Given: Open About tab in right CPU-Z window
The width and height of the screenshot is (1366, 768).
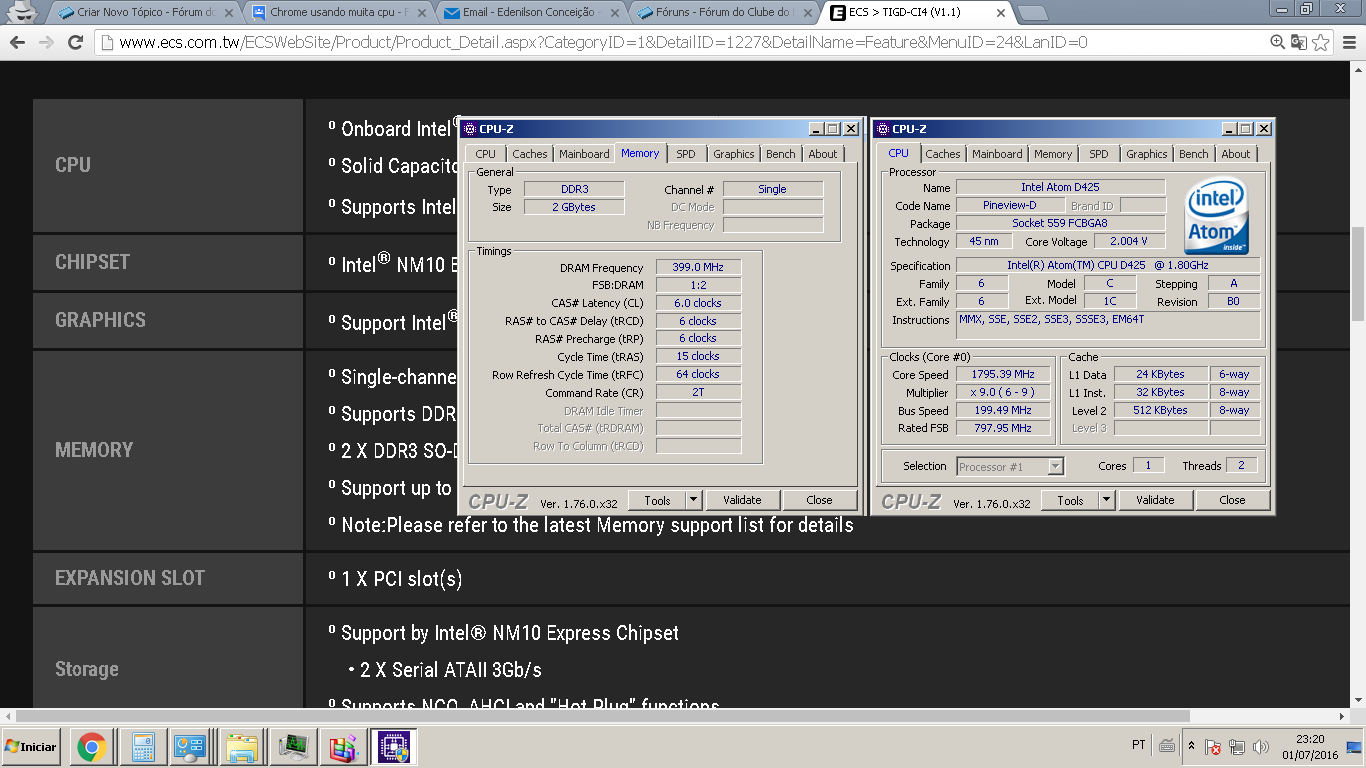Looking at the screenshot, I should pos(1236,154).
